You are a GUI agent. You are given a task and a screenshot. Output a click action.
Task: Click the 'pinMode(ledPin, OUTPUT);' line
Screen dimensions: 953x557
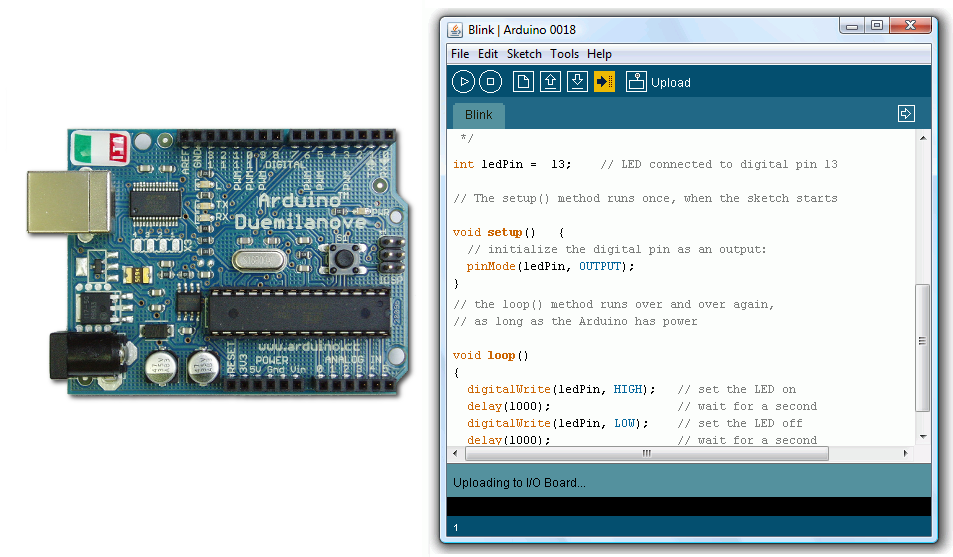[550, 266]
